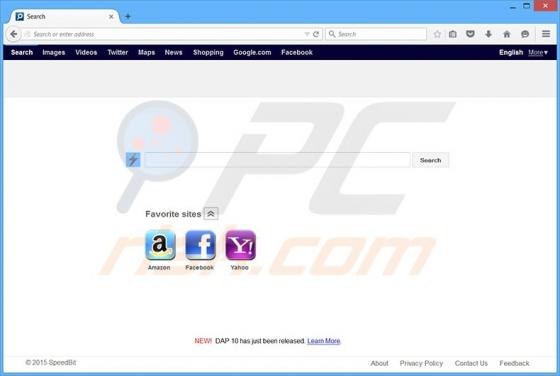Screen dimensions: 560x376
Task: Select the Search browser tab
Action: coord(64,16)
